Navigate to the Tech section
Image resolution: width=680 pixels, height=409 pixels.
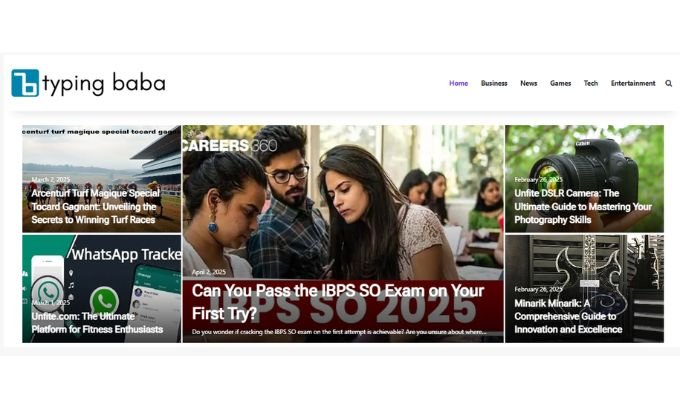591,83
